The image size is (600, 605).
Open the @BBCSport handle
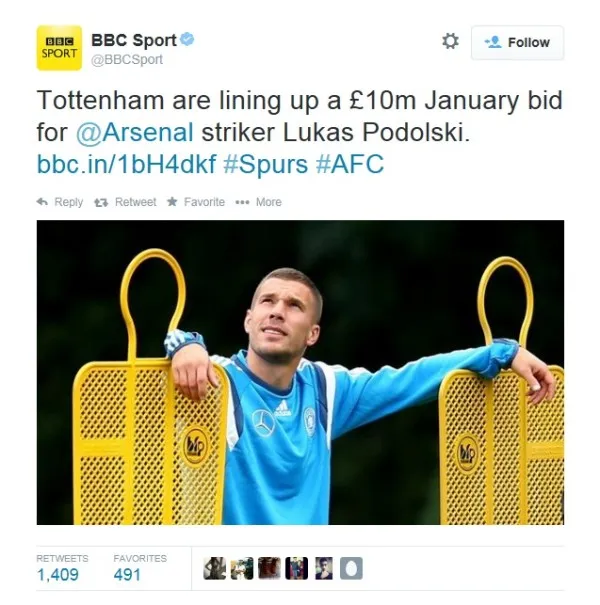pos(127,59)
